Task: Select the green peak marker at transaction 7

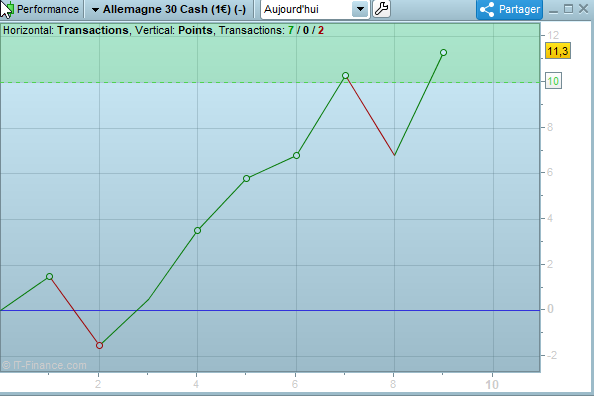Action: point(345,76)
